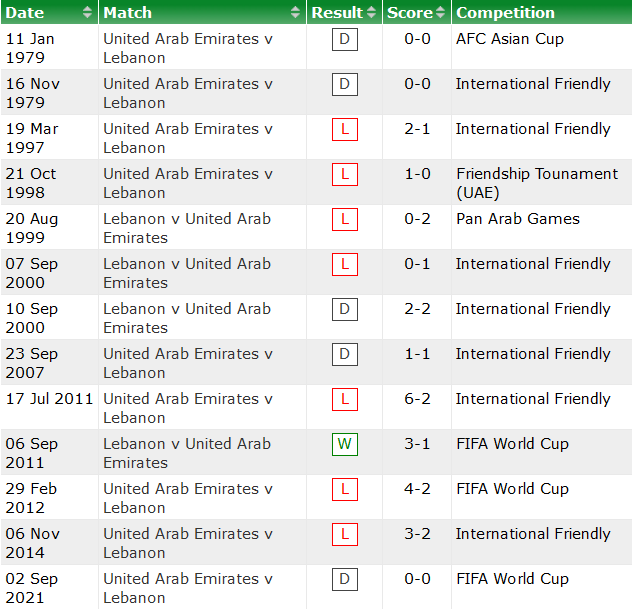Click the Date column sort arrows
The height and width of the screenshot is (609, 632).
point(87,13)
